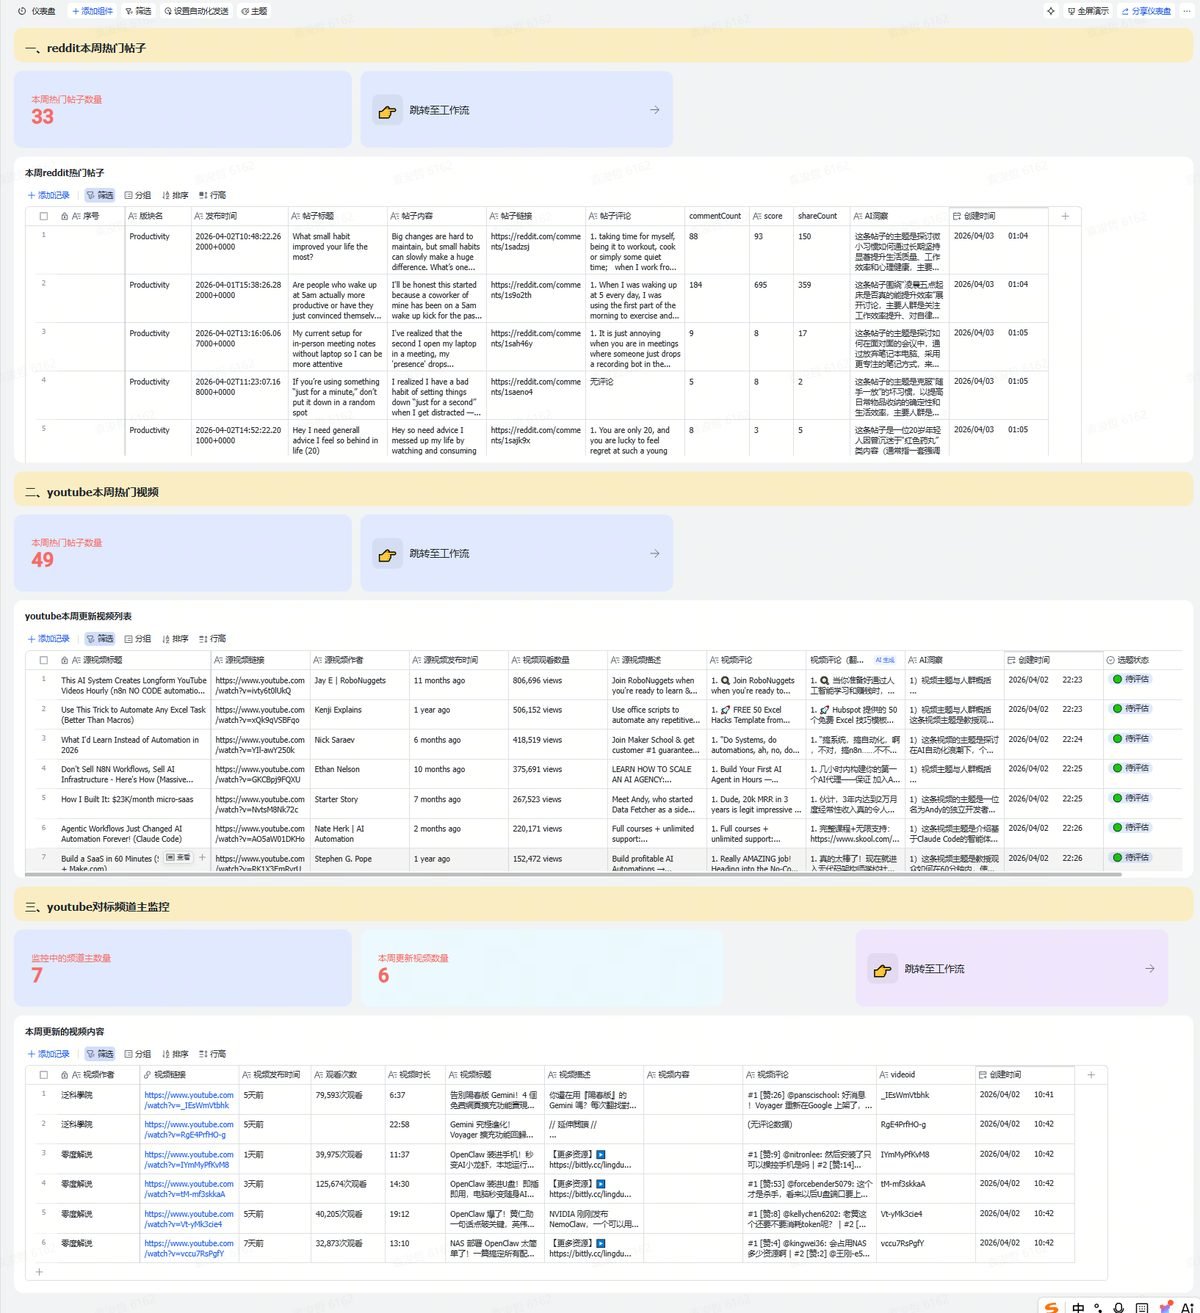Open 排序 for 本周更新的视频内容 table
Image resolution: width=1200 pixels, height=1313 pixels.
tap(175, 1054)
